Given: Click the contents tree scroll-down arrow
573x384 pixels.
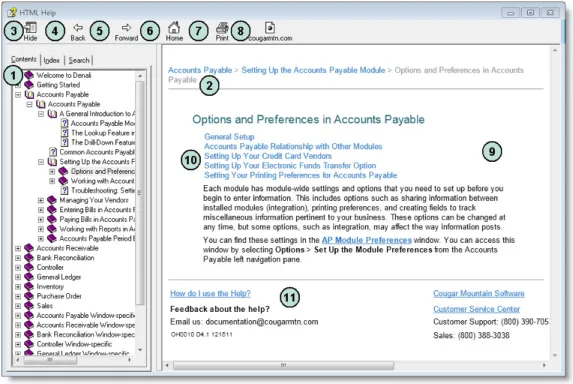Looking at the screenshot, I should pos(140,350).
